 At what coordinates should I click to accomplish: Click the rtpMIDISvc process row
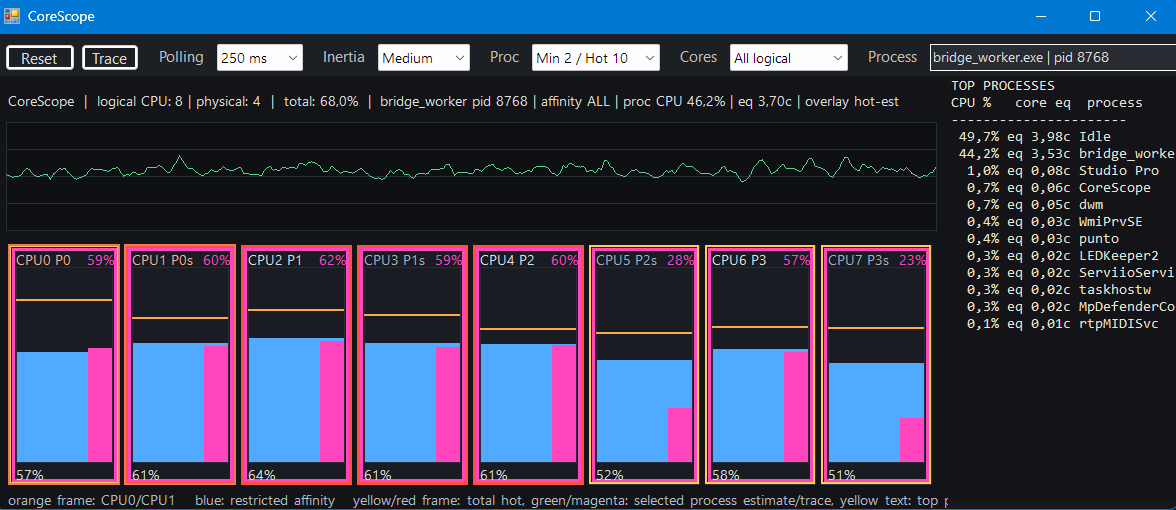tap(1062, 323)
